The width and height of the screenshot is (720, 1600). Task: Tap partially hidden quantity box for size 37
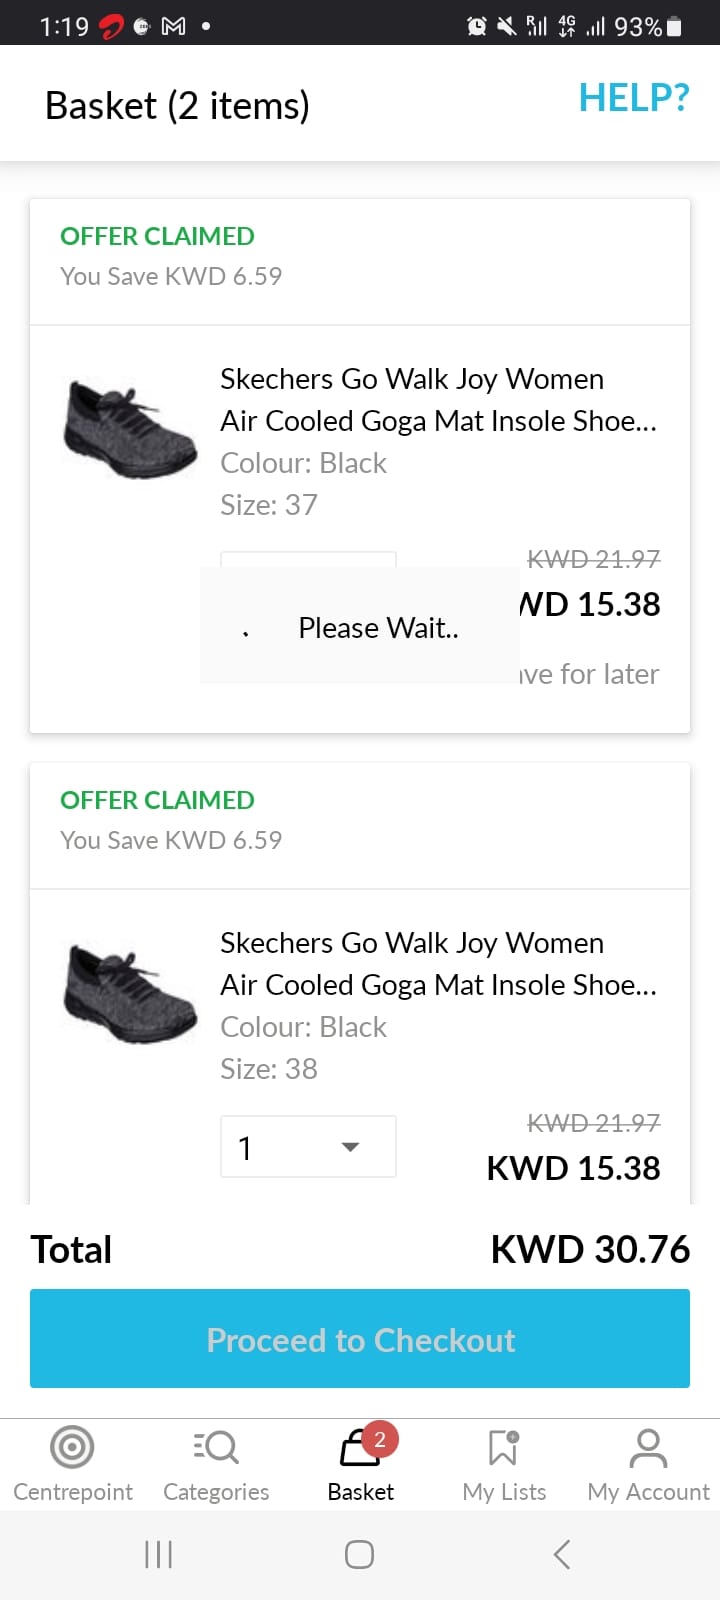pos(307,558)
